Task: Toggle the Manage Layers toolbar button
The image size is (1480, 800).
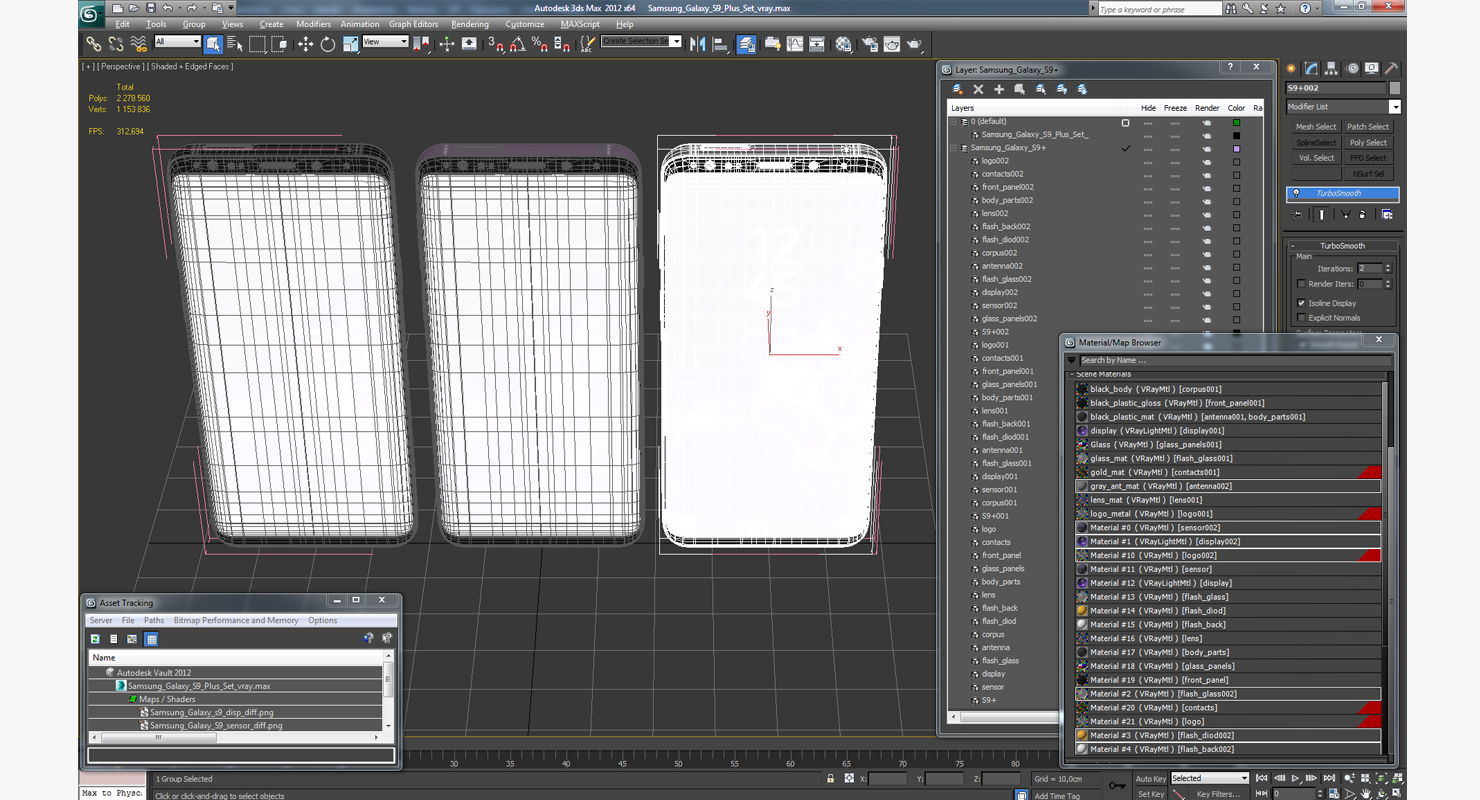Action: (746, 44)
